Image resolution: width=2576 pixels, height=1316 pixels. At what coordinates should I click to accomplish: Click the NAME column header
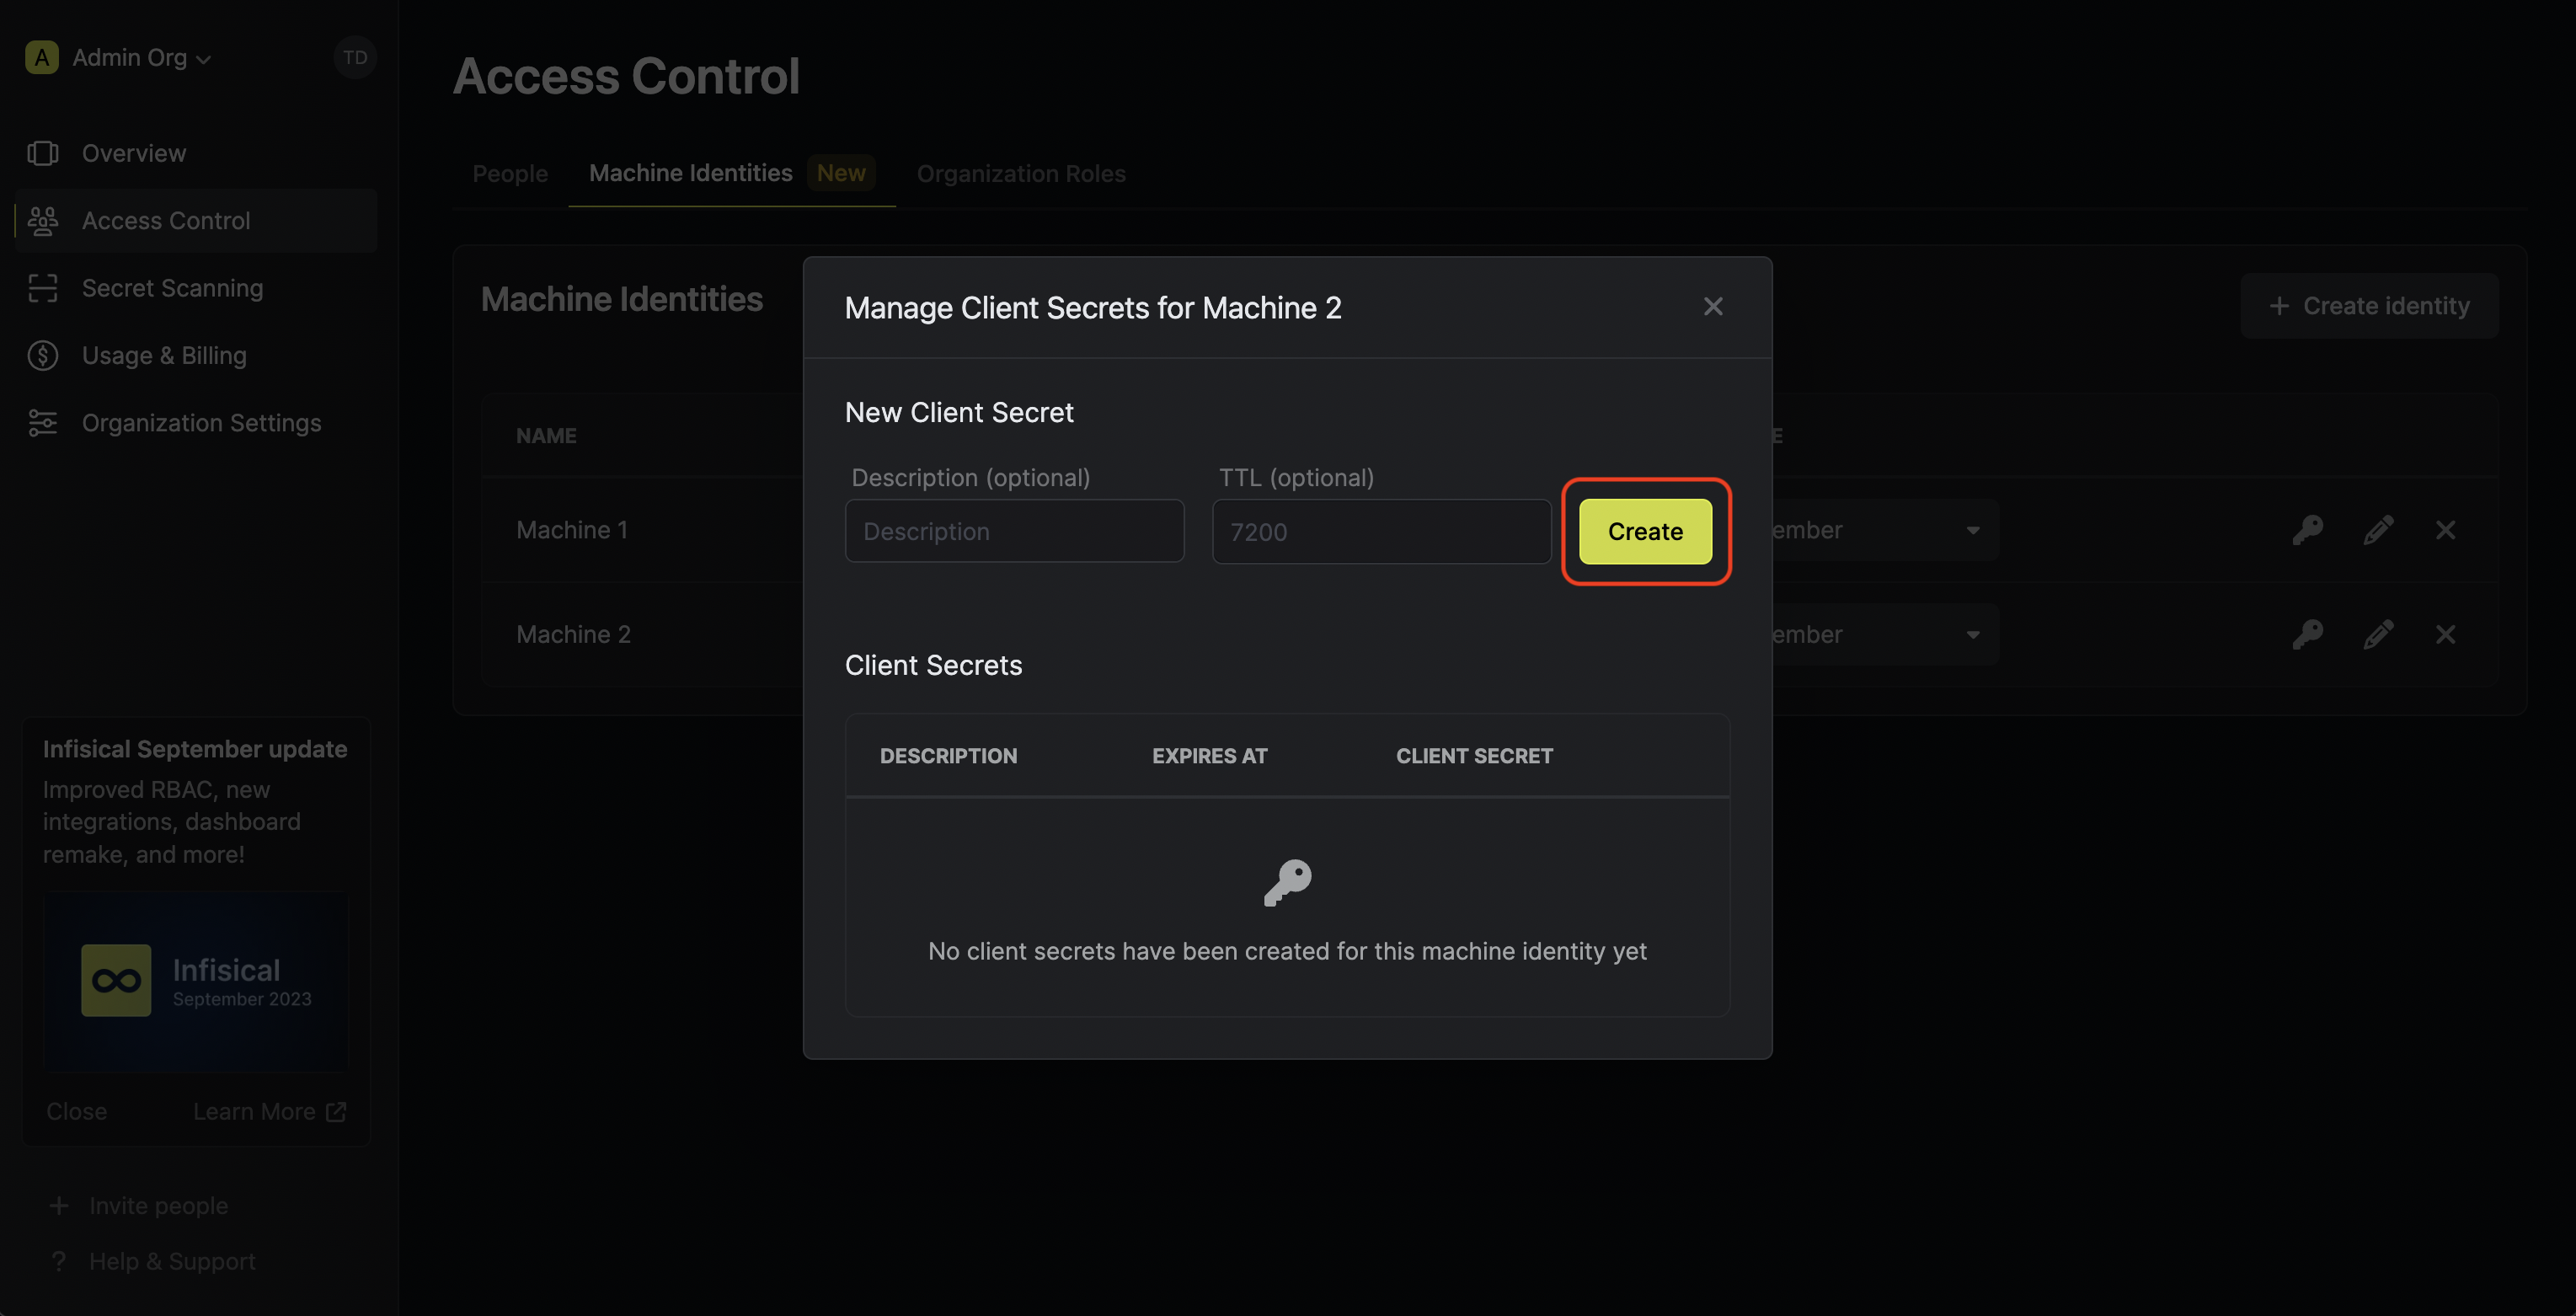click(x=546, y=436)
